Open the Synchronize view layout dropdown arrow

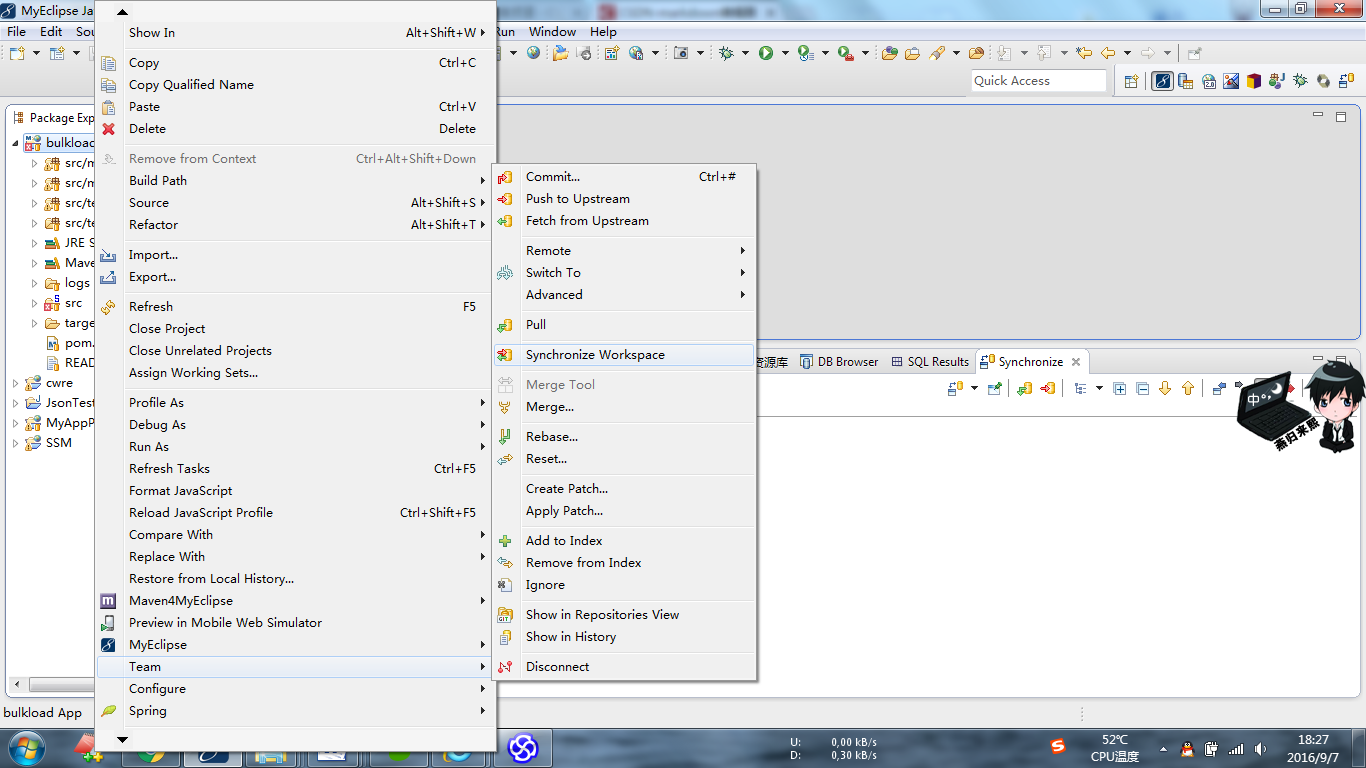tap(1099, 388)
